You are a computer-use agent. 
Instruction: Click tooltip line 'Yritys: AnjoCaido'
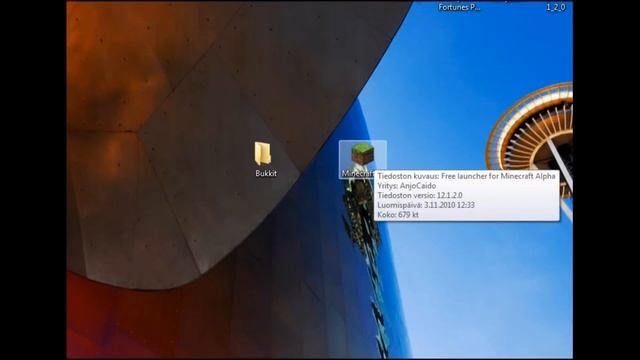pyautogui.click(x=407, y=186)
